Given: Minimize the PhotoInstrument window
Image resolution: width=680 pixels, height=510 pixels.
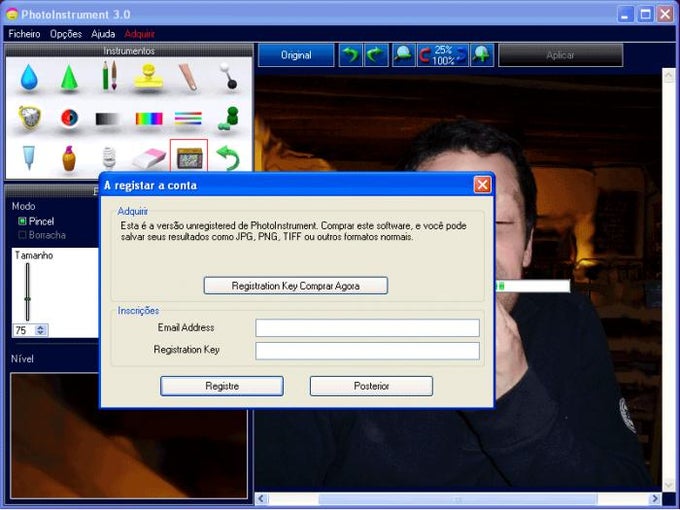Looking at the screenshot, I should [x=625, y=14].
